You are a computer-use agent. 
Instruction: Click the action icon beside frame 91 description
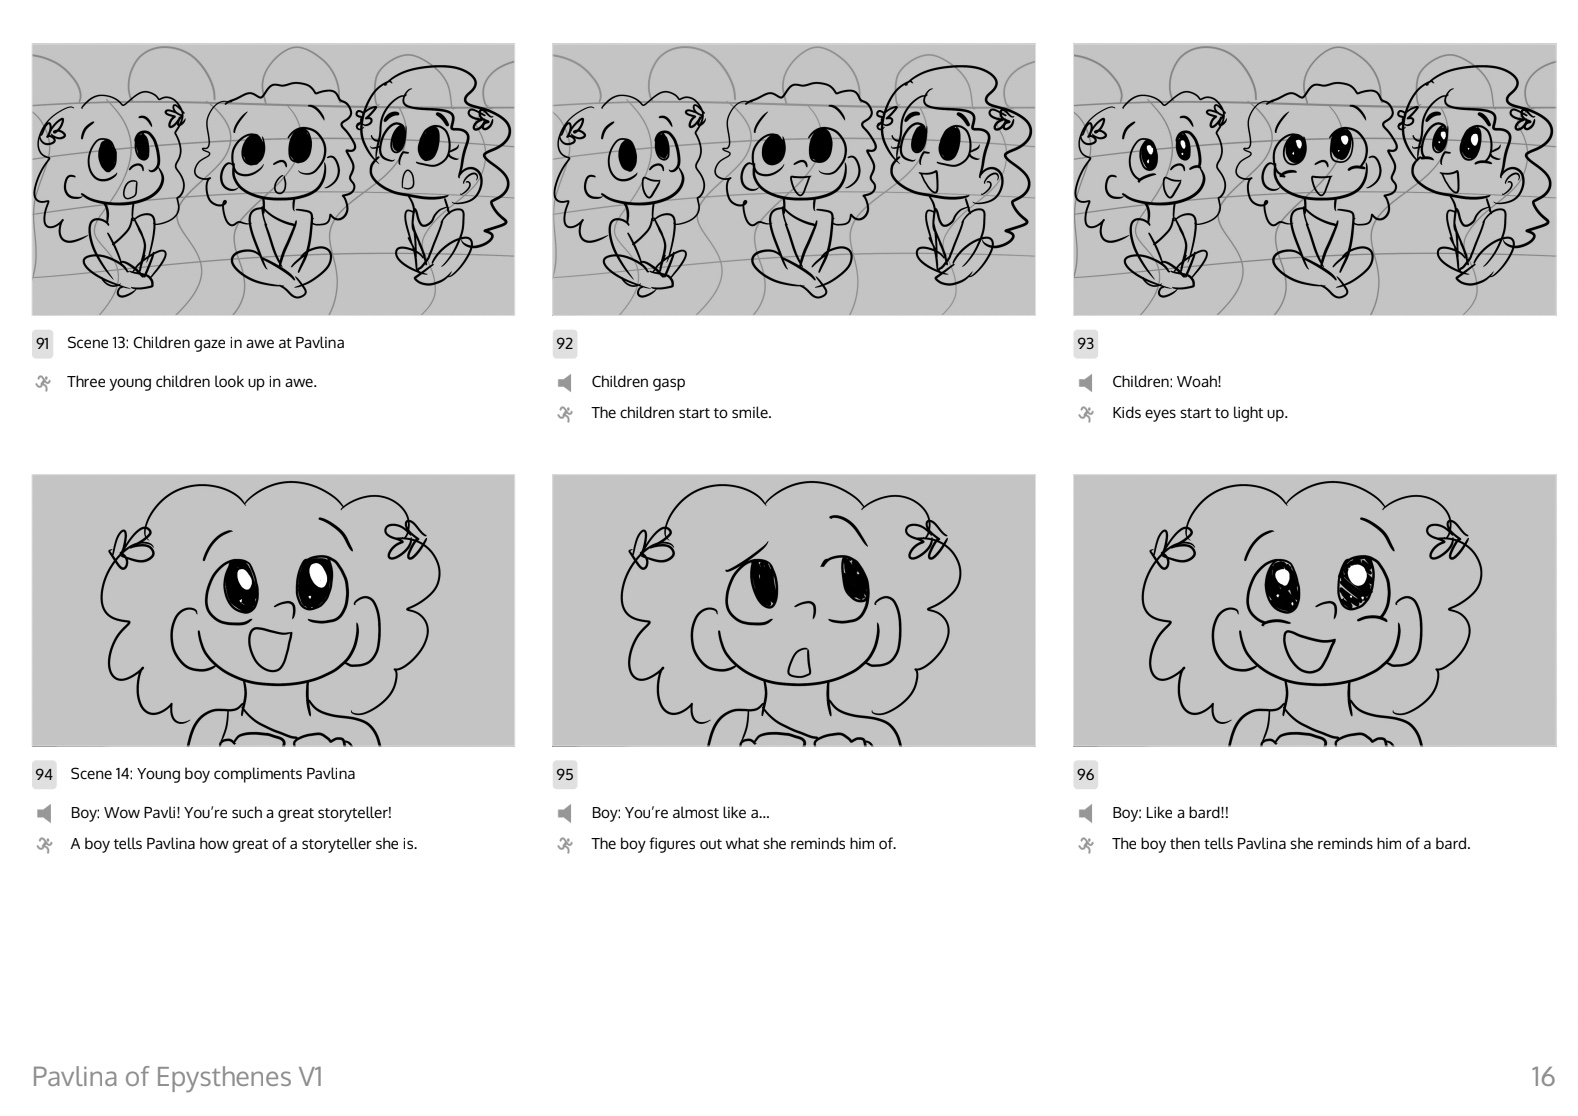point(43,382)
